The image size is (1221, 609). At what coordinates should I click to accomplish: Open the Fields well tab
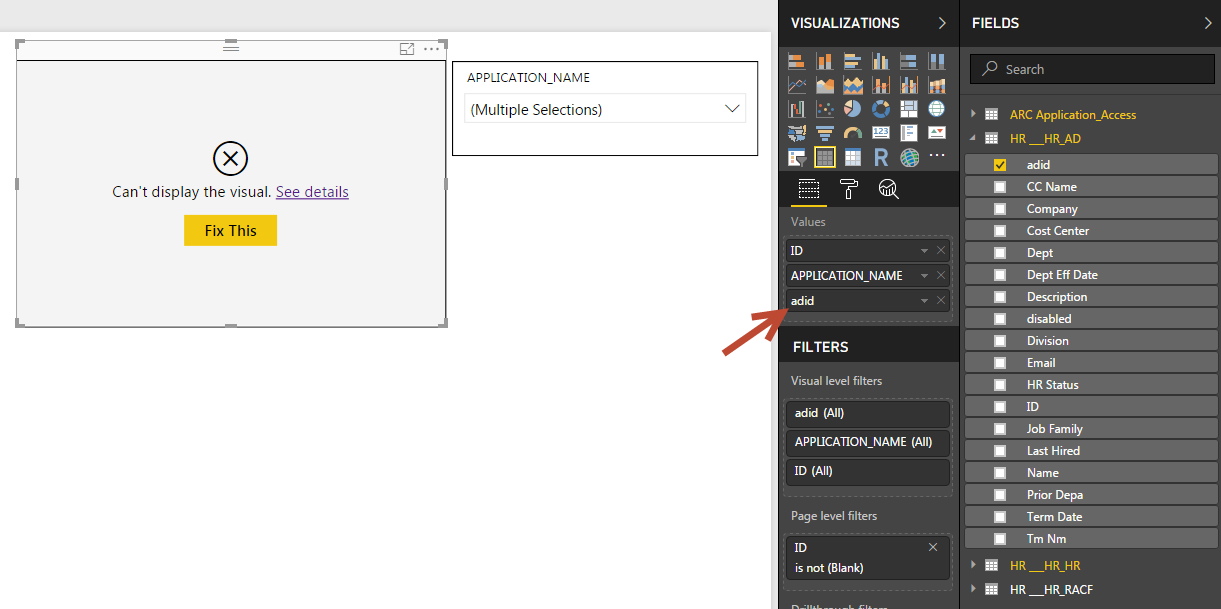coord(809,189)
